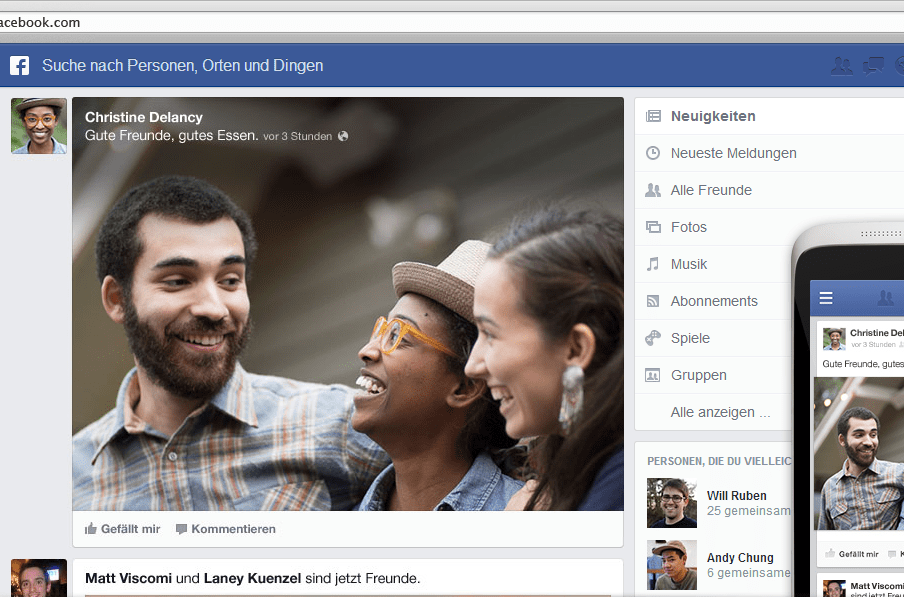Tap Gefällt mir on the phone screen
The height and width of the screenshot is (597, 904).
(x=852, y=554)
